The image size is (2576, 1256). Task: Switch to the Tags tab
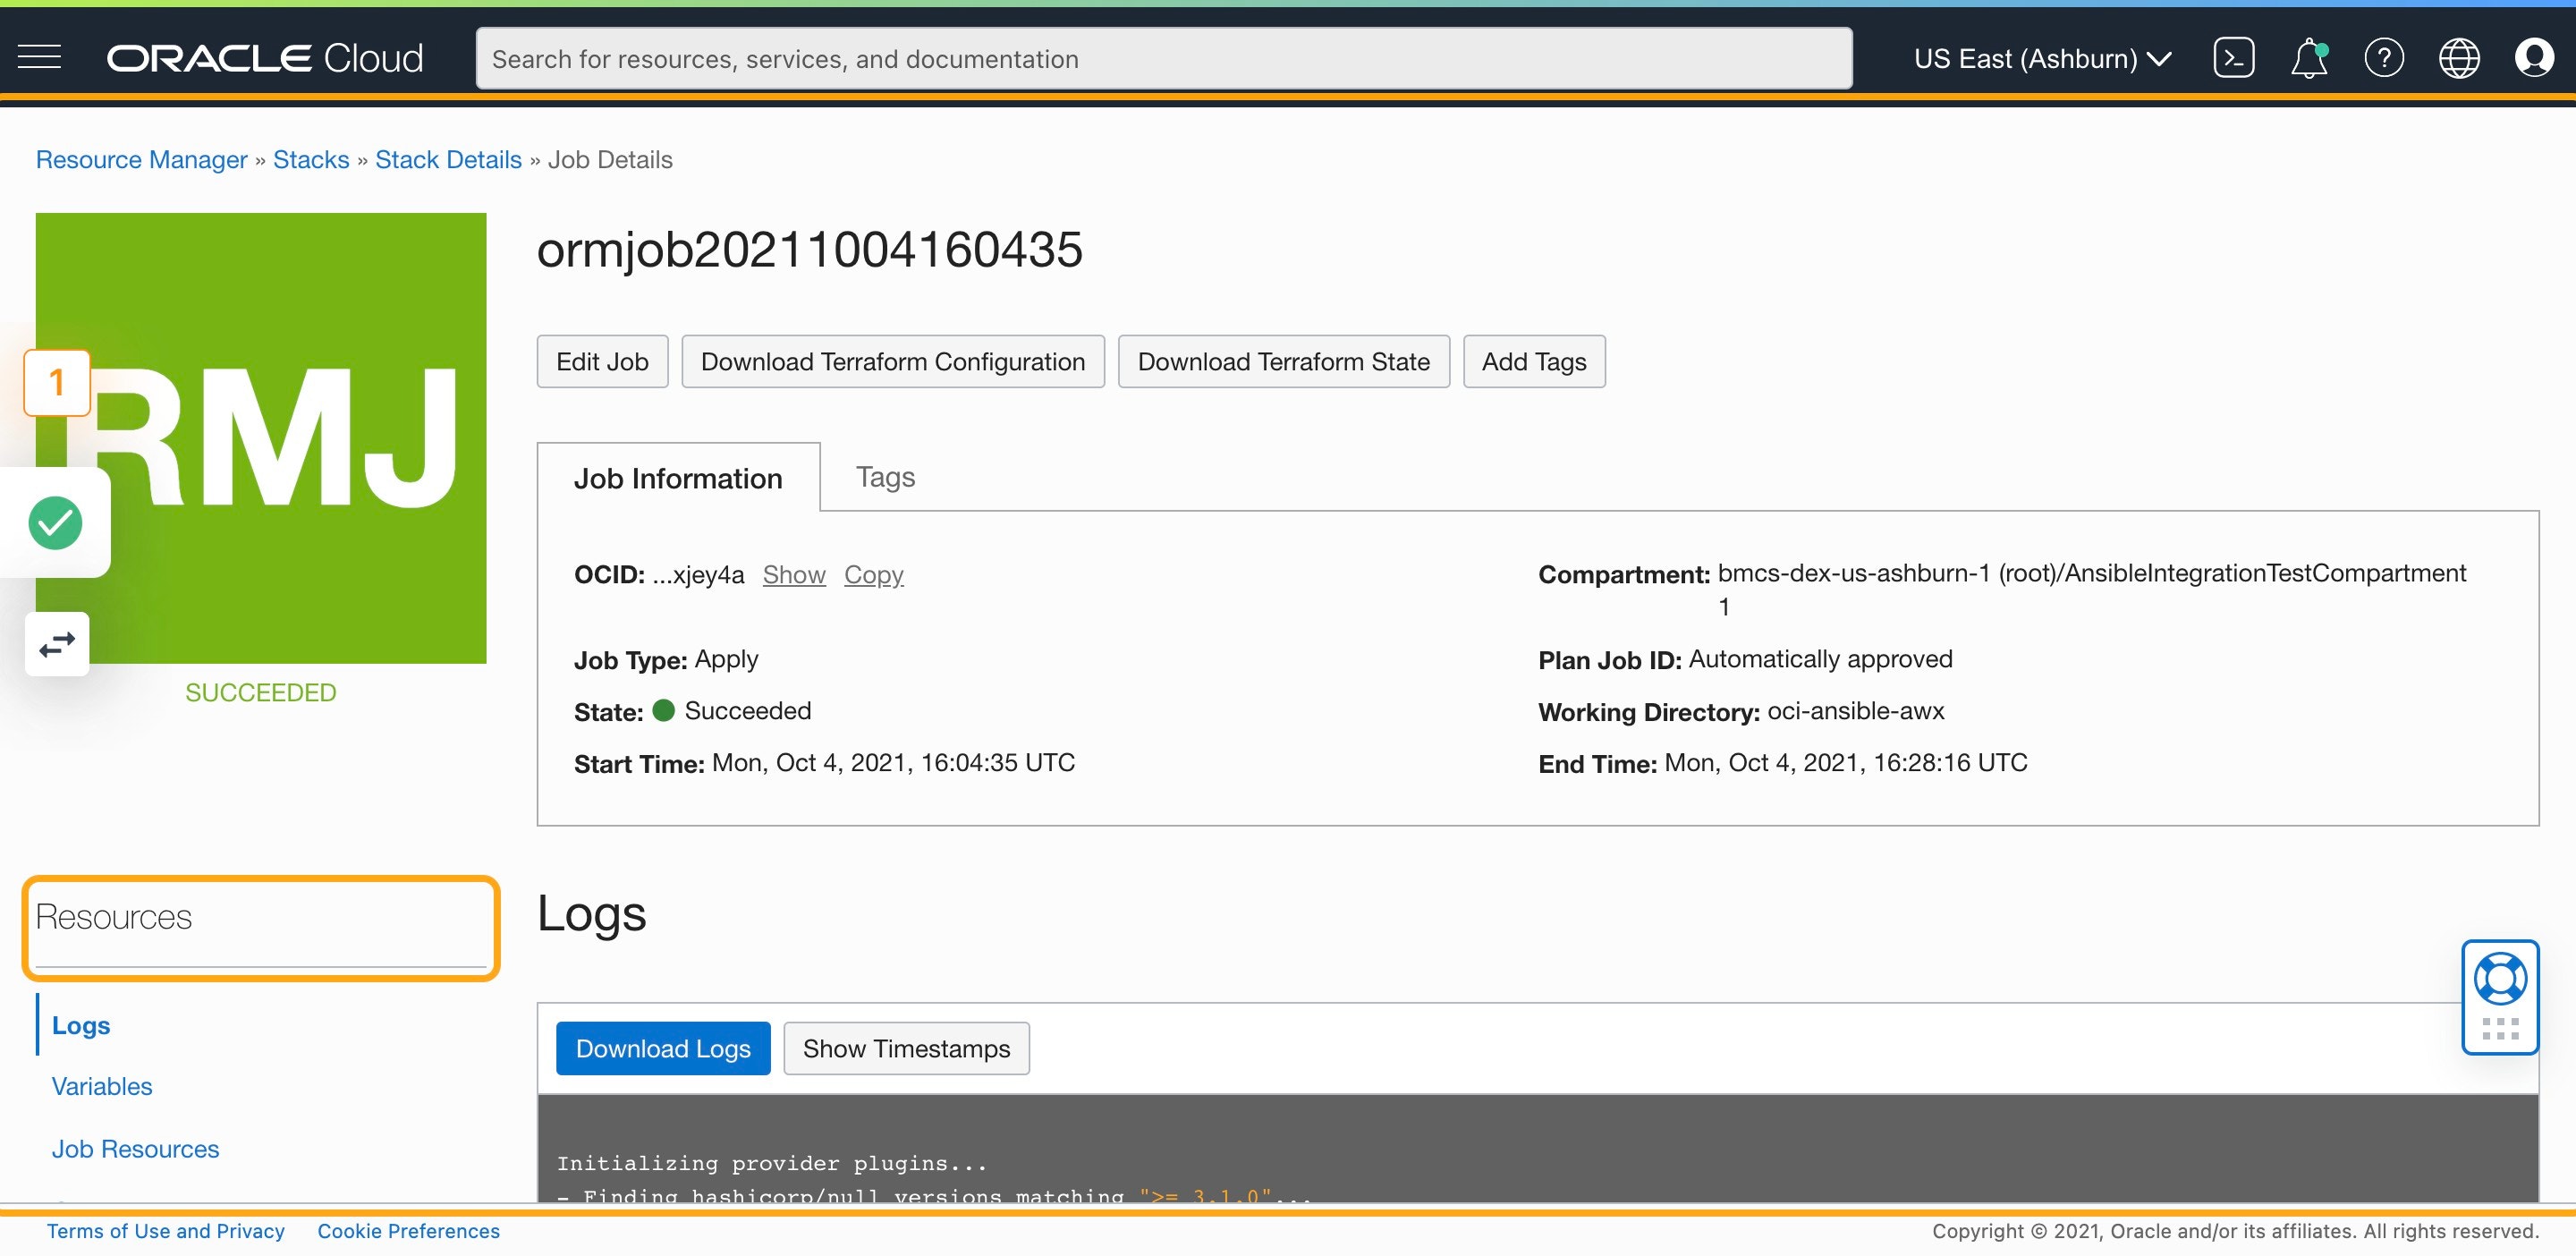885,477
